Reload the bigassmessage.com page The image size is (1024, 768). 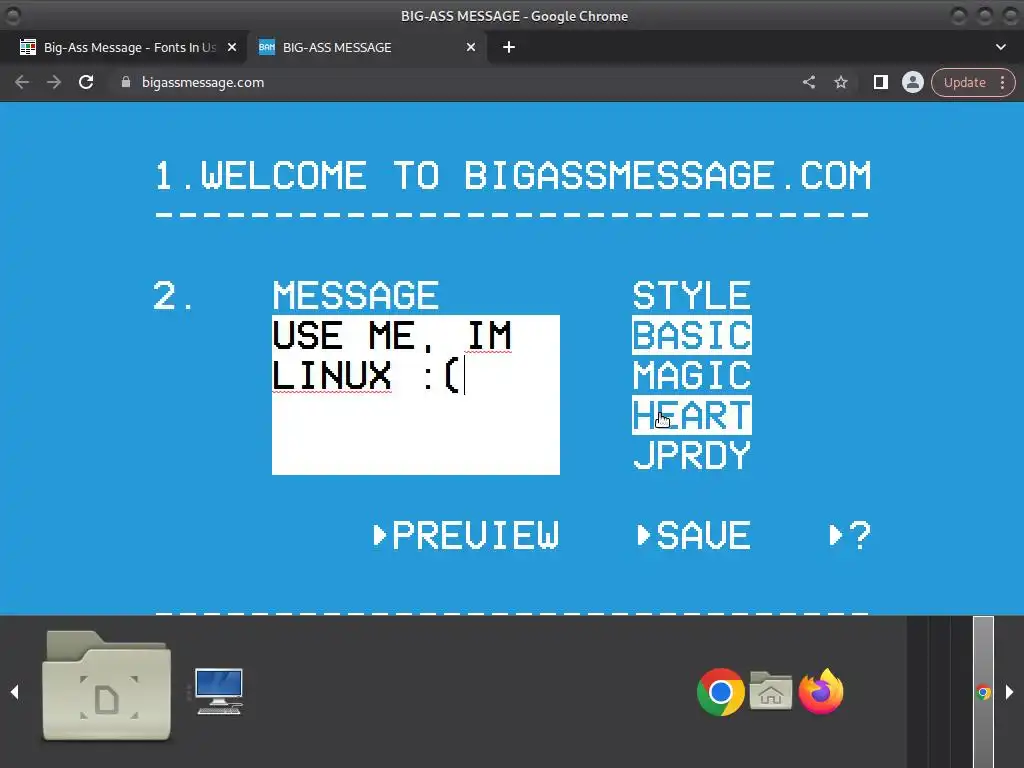(x=86, y=82)
